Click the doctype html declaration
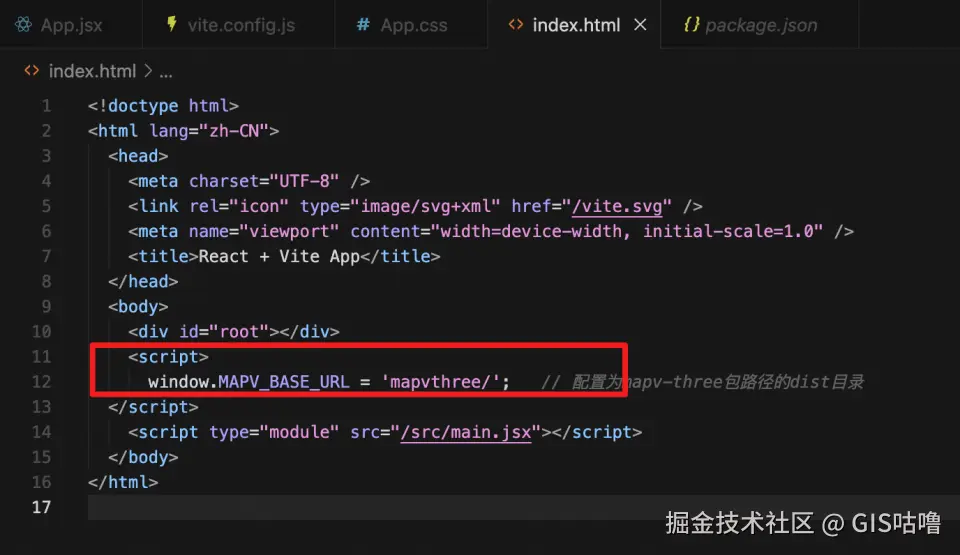 point(163,106)
